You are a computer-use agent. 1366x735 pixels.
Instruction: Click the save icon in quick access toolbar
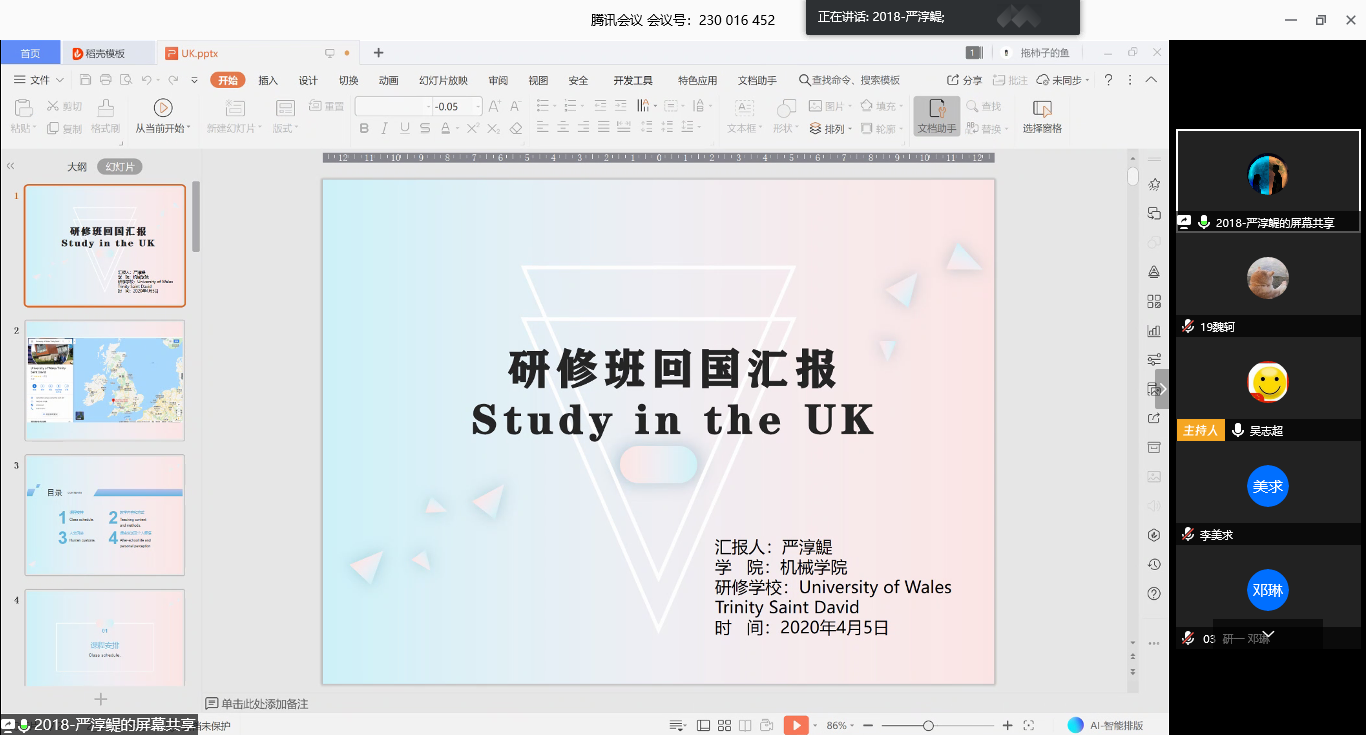coord(85,80)
